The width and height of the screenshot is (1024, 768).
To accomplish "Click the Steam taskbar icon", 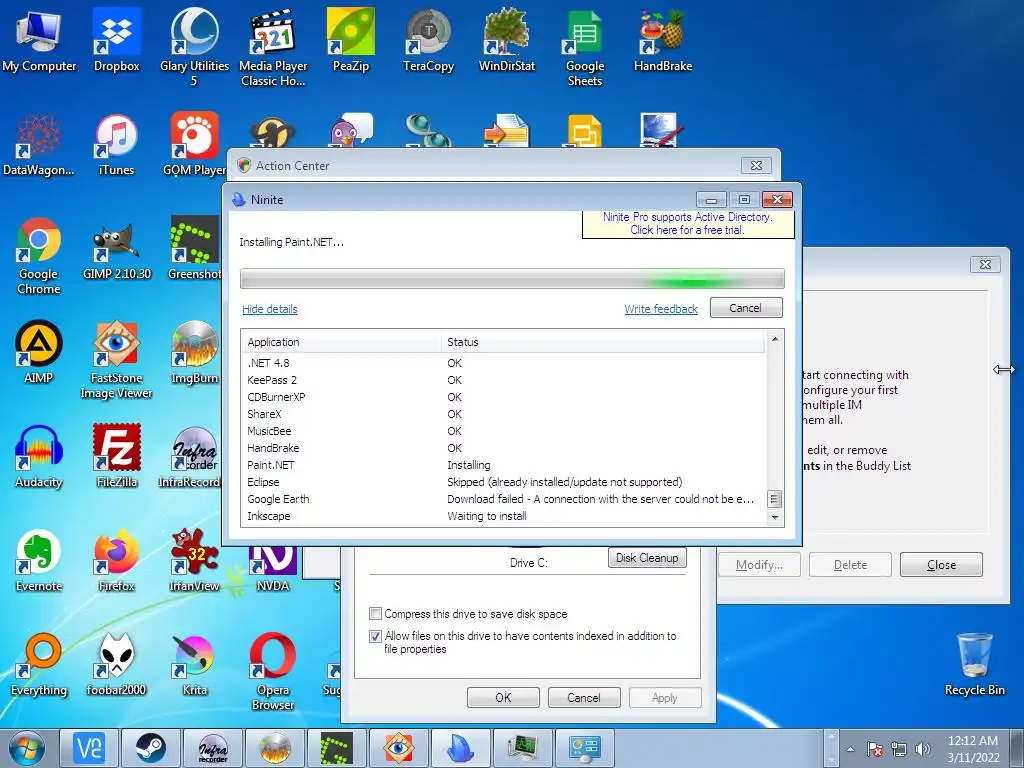I will click(151, 748).
